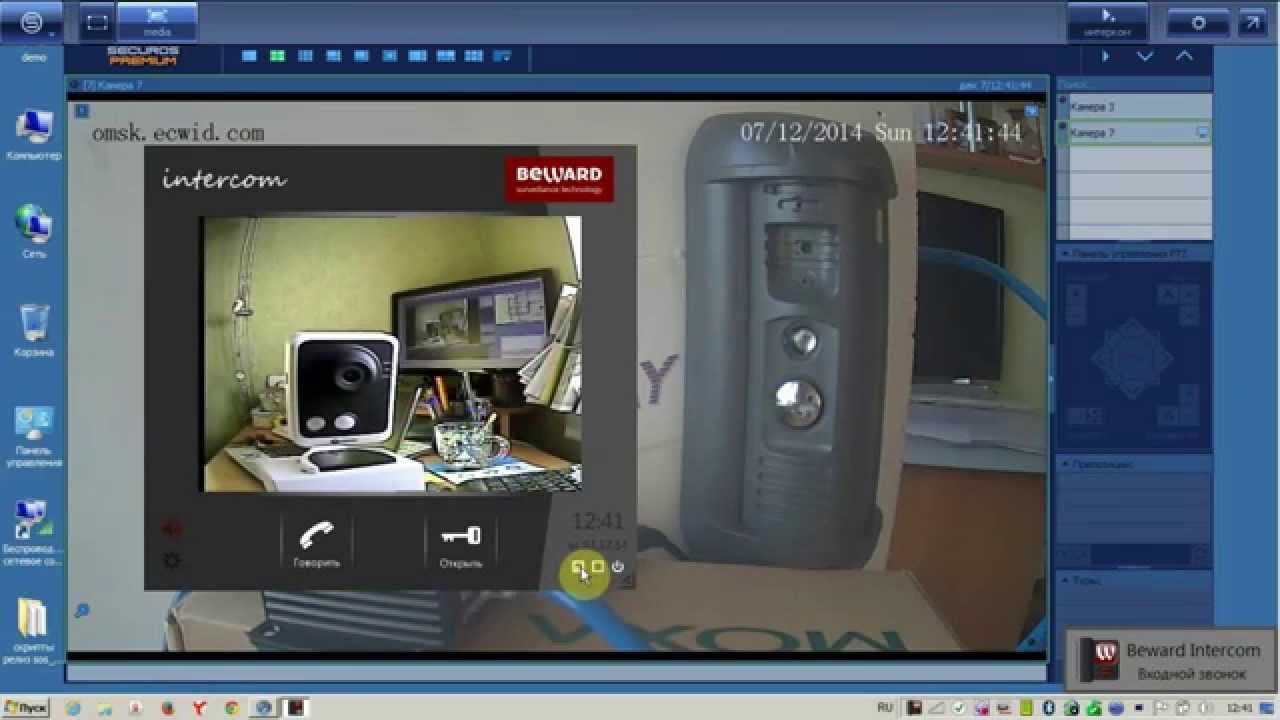The width and height of the screenshot is (1280, 720).
Task: Choose the green highlighted layout icon
Action: pos(278,56)
